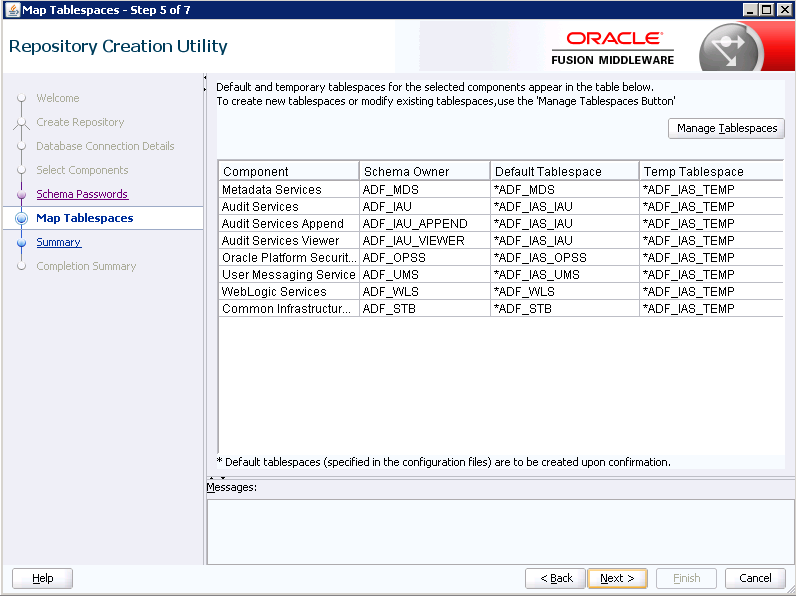Click the Default Tablespace column header
This screenshot has width=796, height=596.
tap(565, 171)
